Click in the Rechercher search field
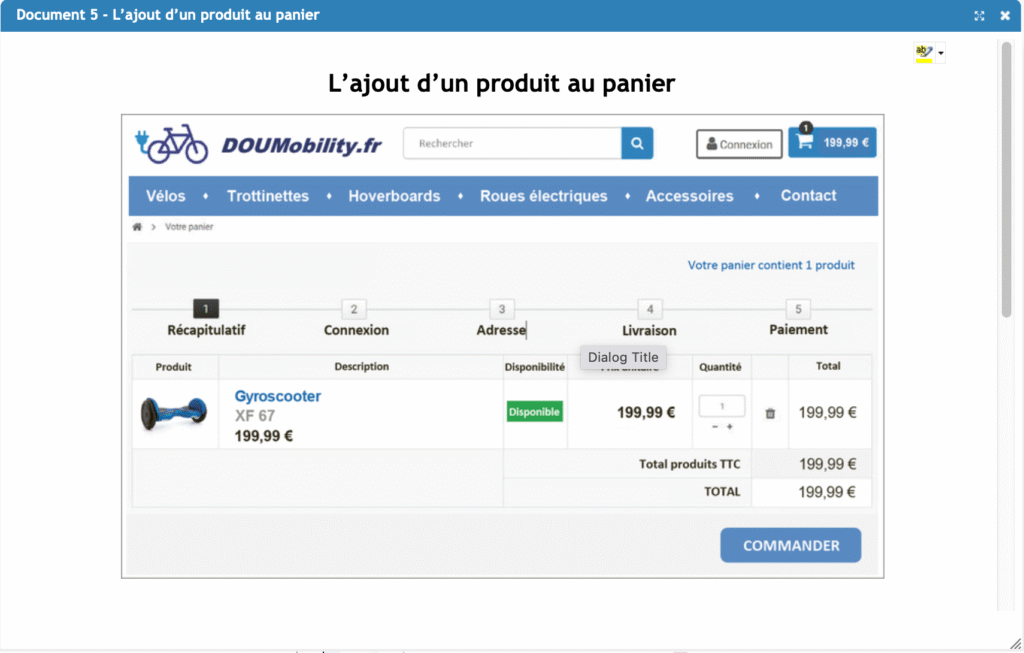 (x=512, y=144)
